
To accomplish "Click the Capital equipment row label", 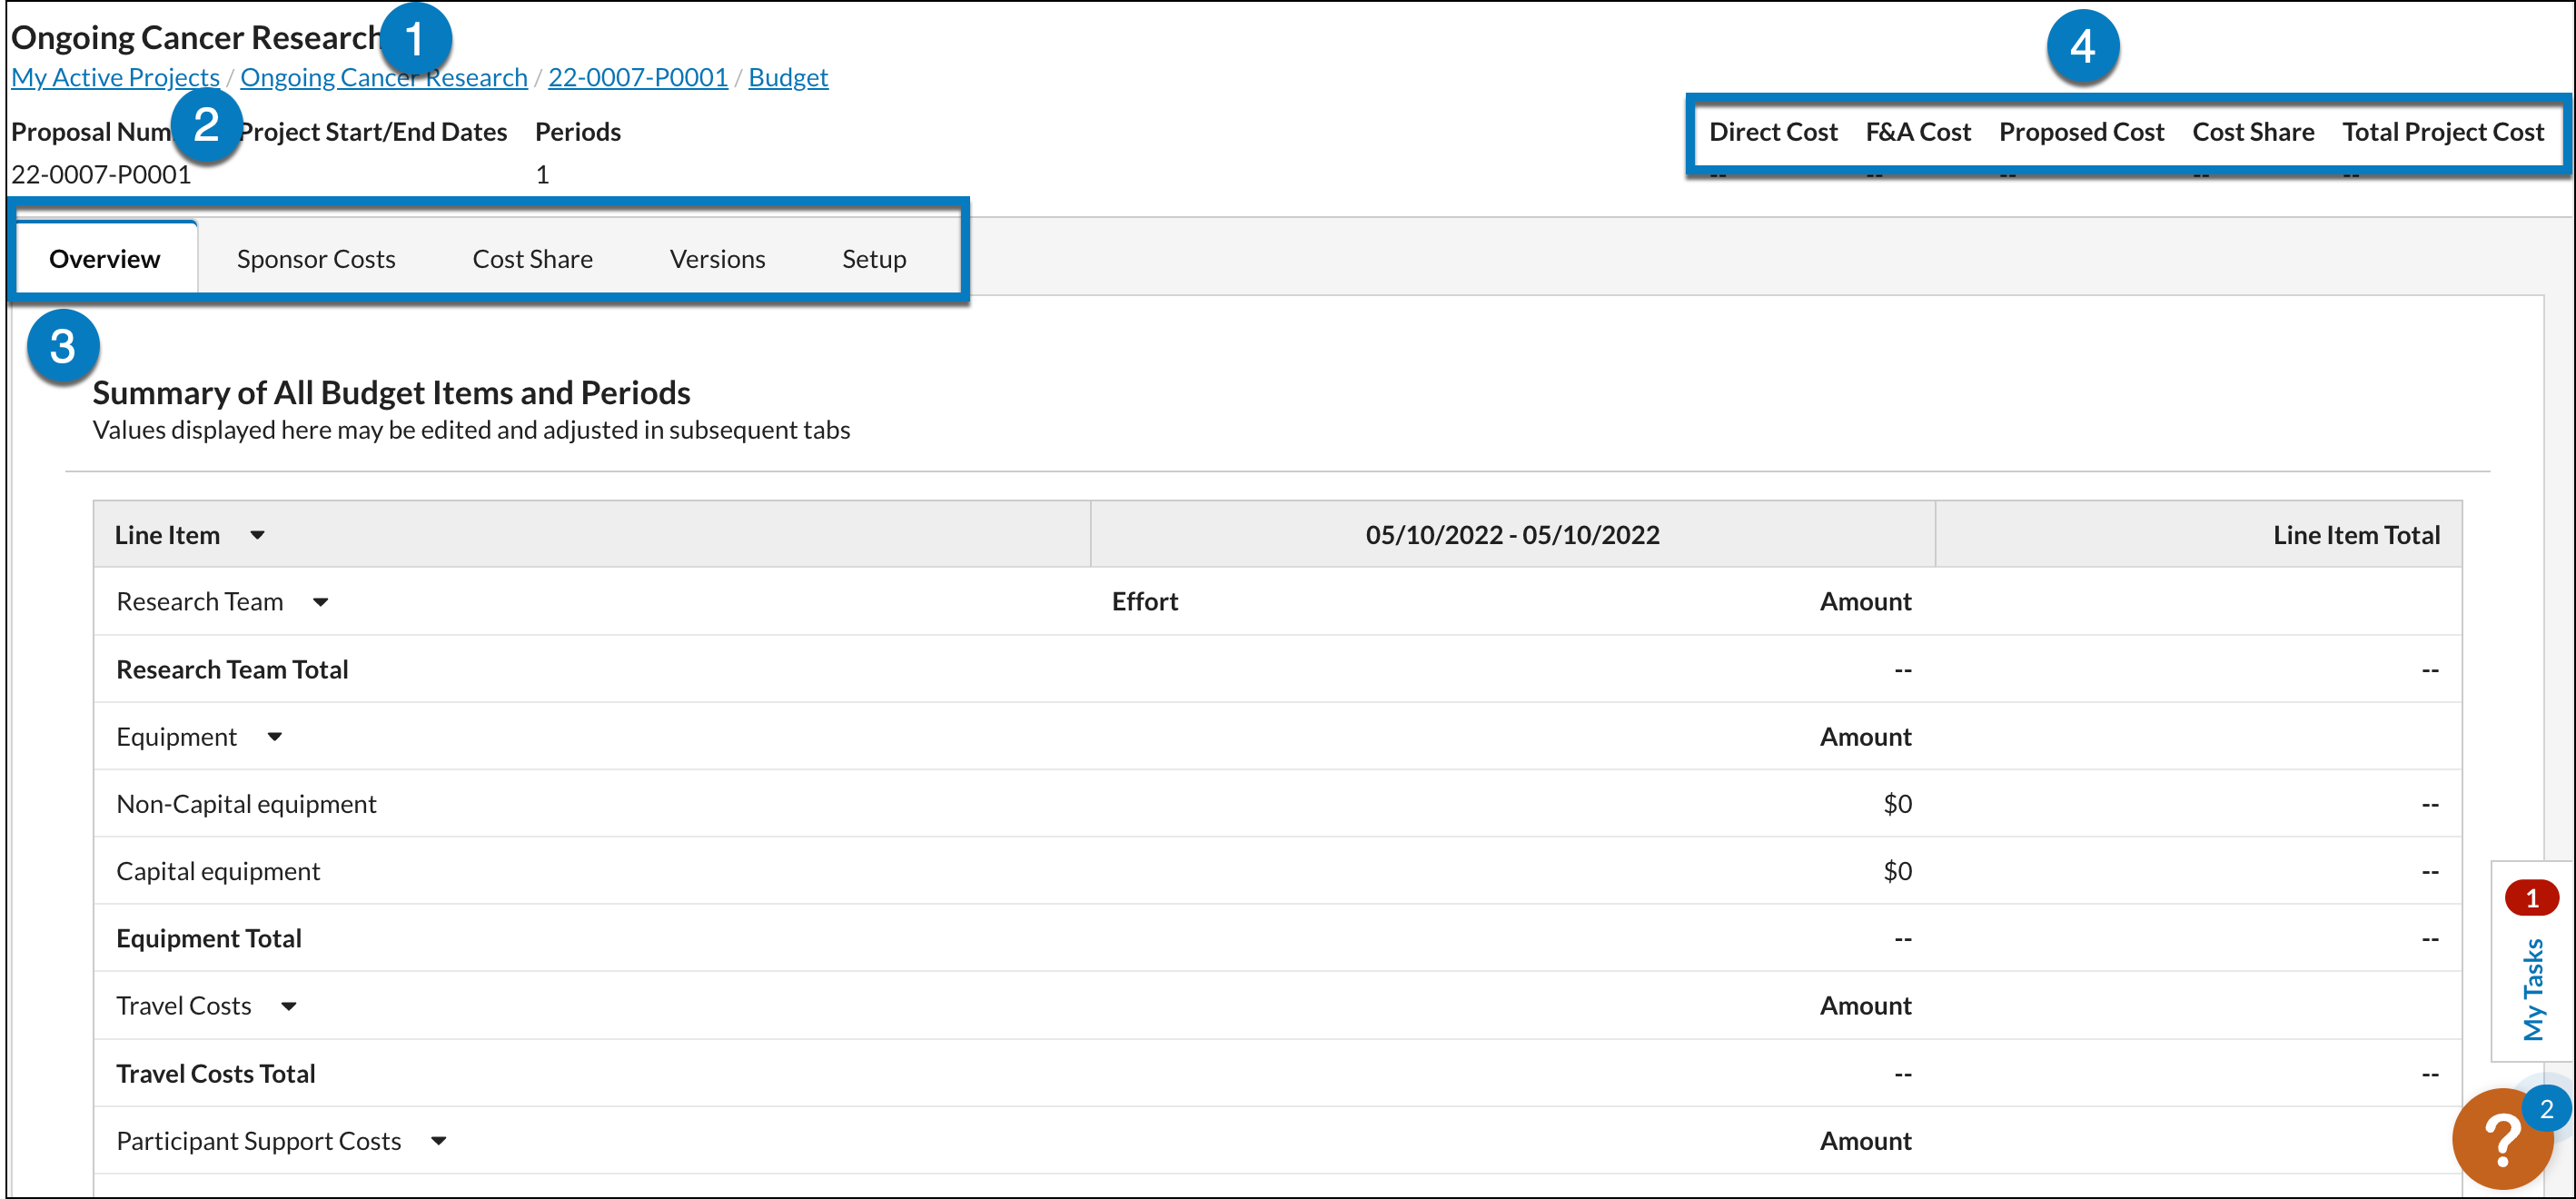I will click(x=218, y=871).
